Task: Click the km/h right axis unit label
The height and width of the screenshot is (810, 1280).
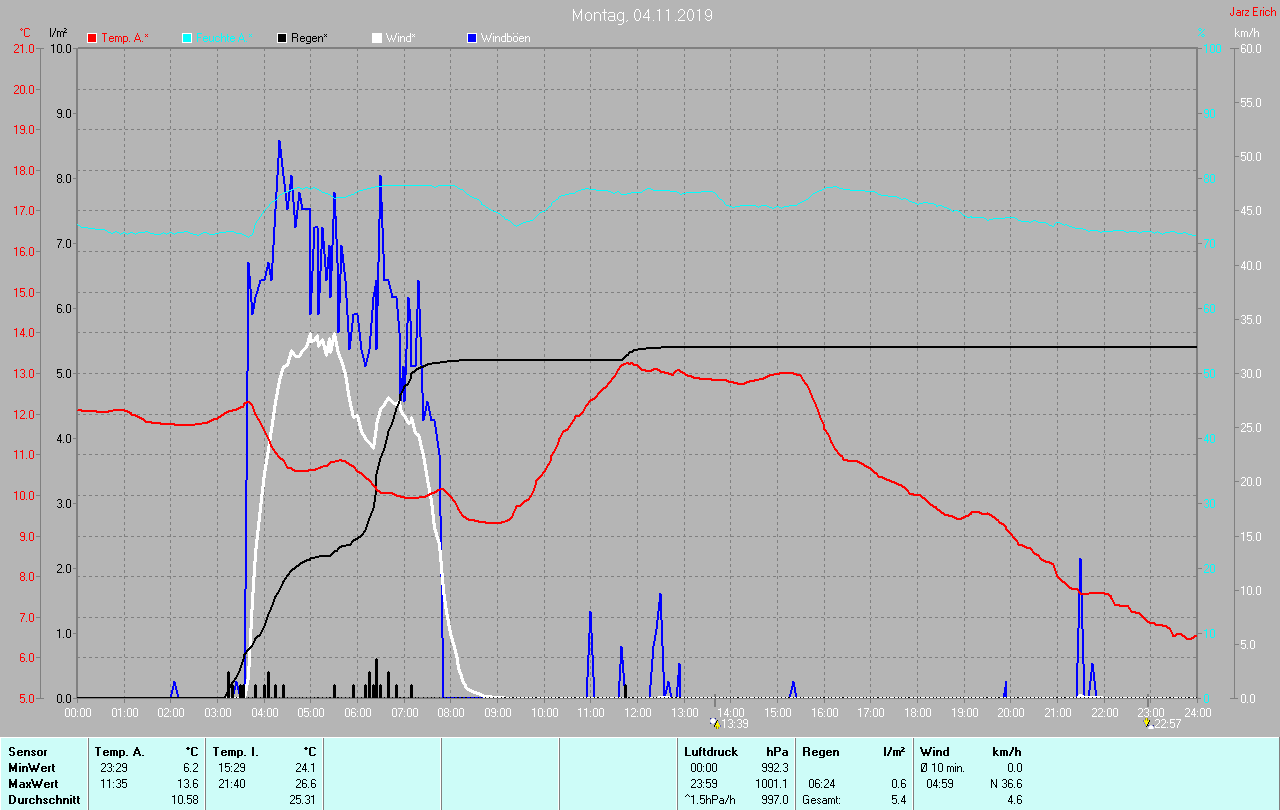Action: pos(1247,34)
